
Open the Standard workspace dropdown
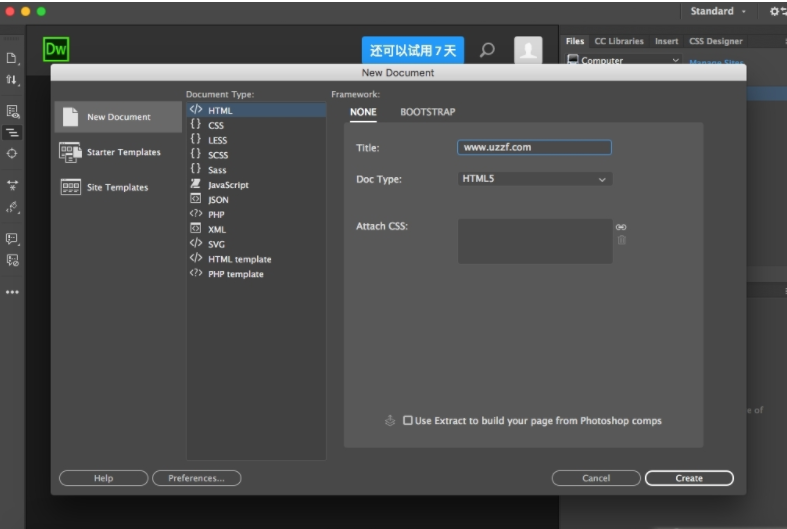pyautogui.click(x=718, y=11)
